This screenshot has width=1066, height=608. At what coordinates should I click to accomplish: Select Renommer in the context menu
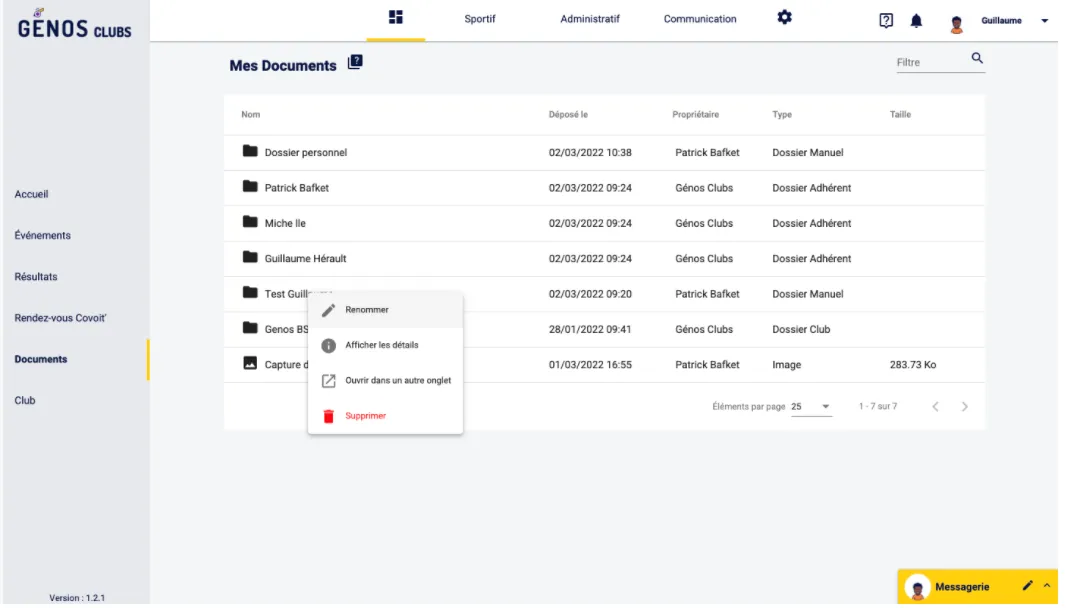(367, 310)
